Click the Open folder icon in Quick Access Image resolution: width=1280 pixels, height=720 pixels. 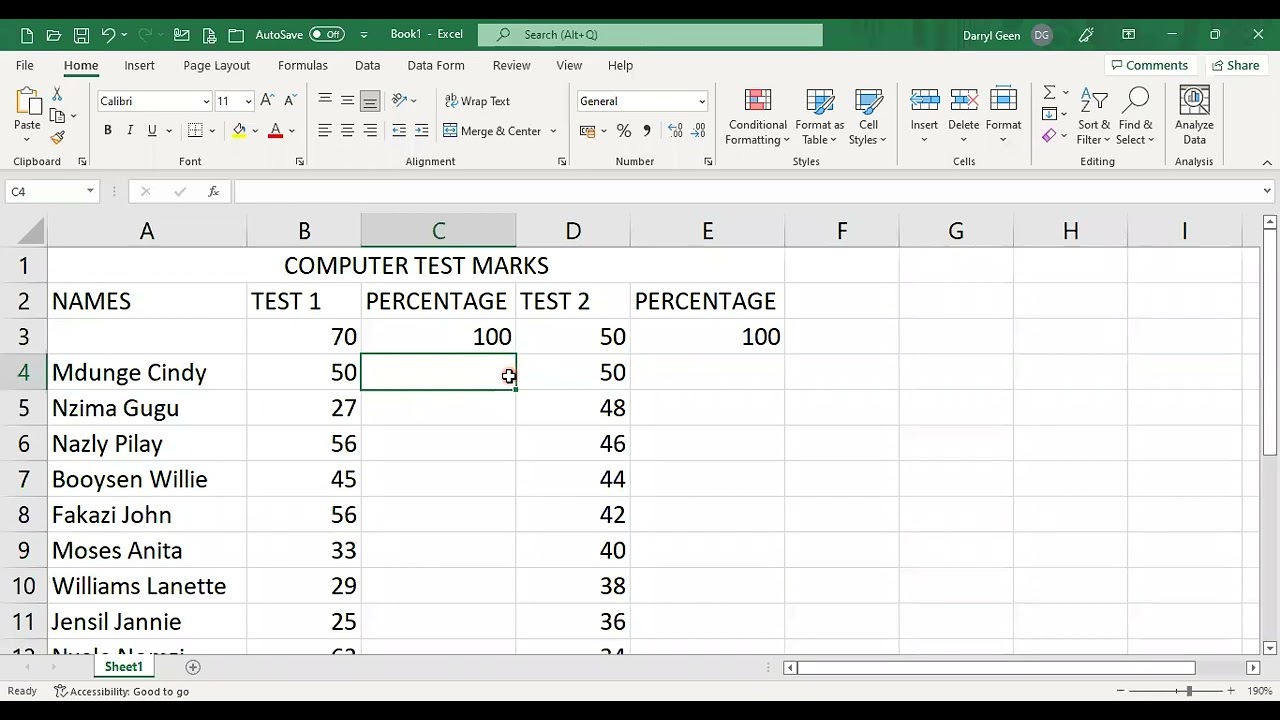(55, 35)
